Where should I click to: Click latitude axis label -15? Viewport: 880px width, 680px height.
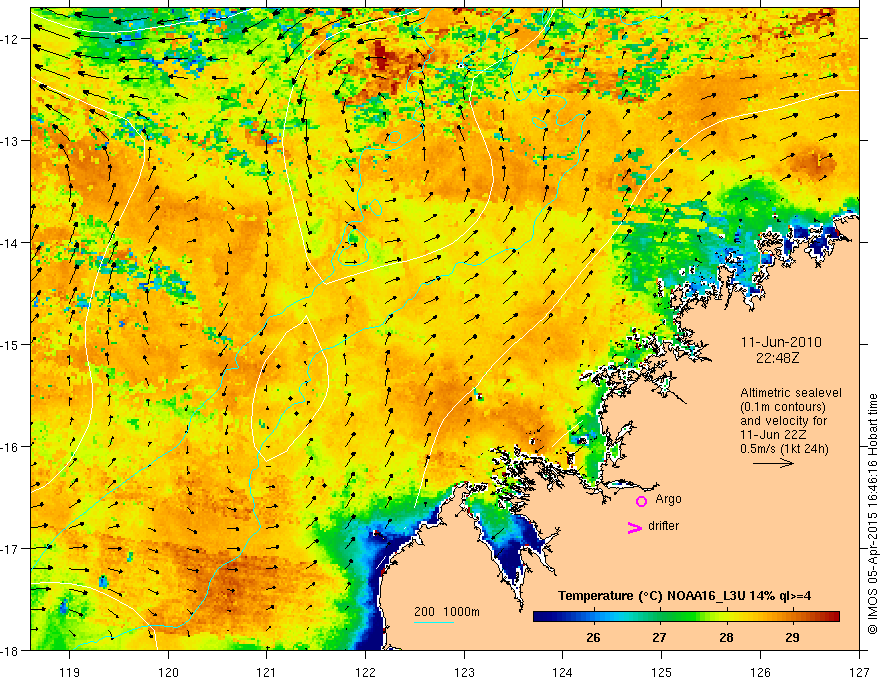pos(11,344)
